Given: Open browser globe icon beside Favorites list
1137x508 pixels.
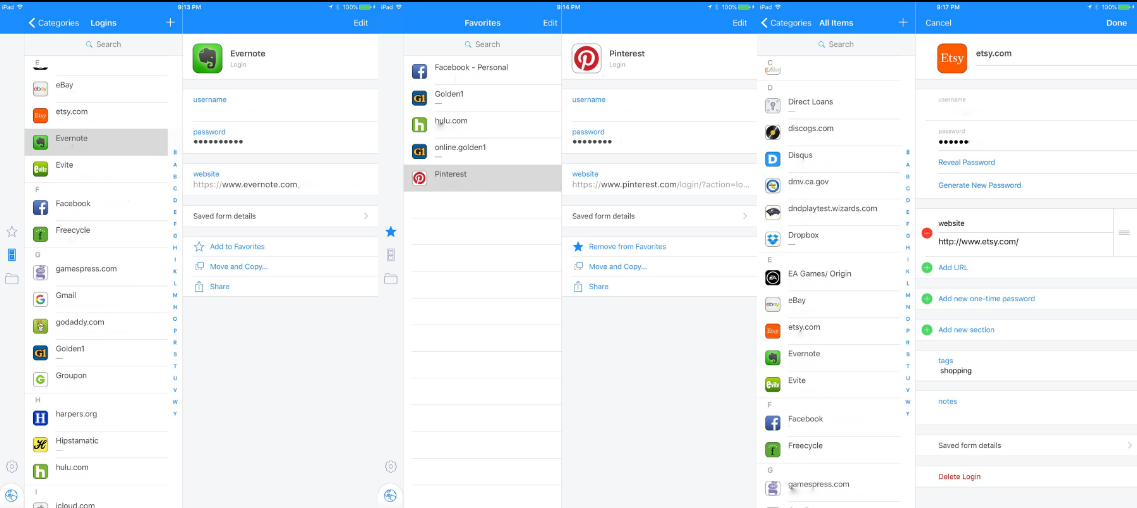Looking at the screenshot, I should (x=391, y=496).
